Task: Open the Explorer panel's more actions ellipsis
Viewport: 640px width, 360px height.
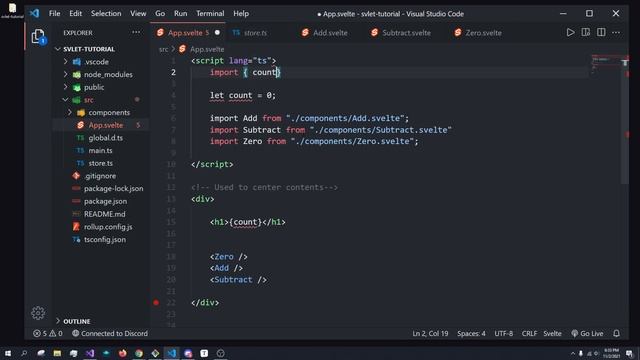Action: pyautogui.click(x=136, y=32)
